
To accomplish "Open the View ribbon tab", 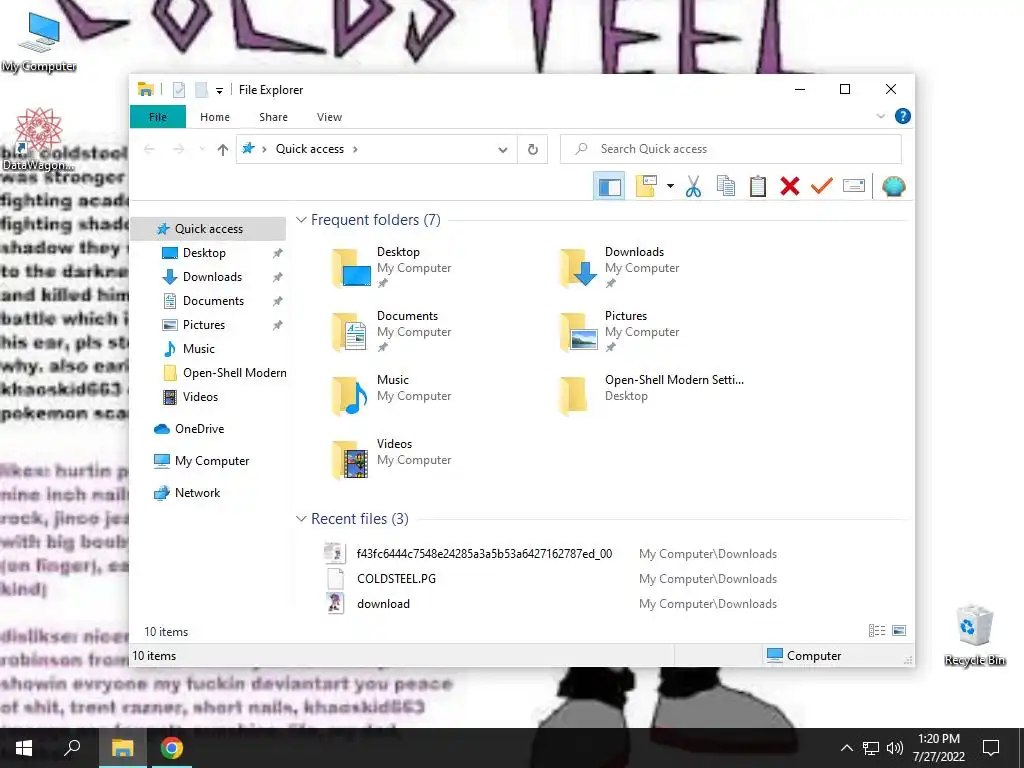I will tap(329, 117).
